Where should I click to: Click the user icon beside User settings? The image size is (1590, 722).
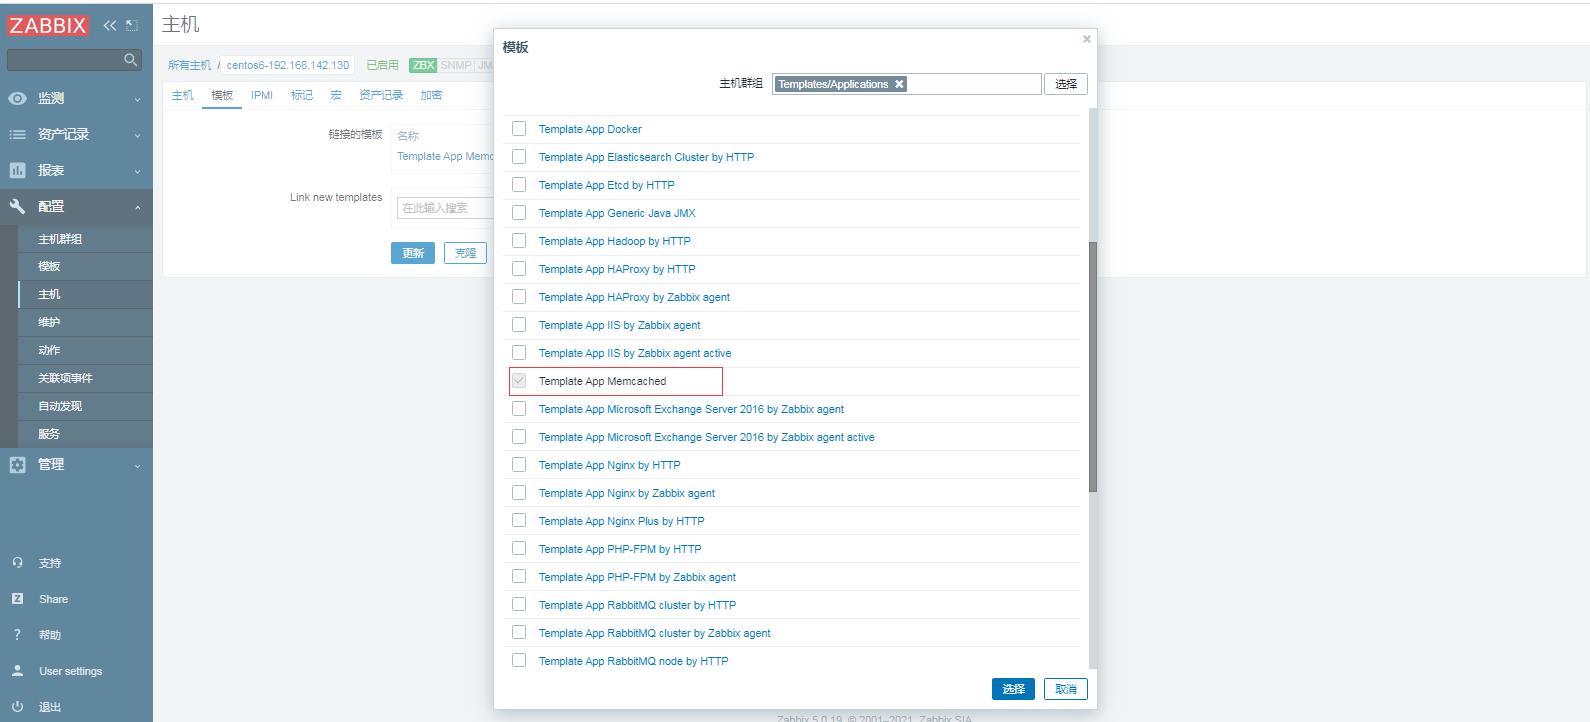click(x=17, y=671)
